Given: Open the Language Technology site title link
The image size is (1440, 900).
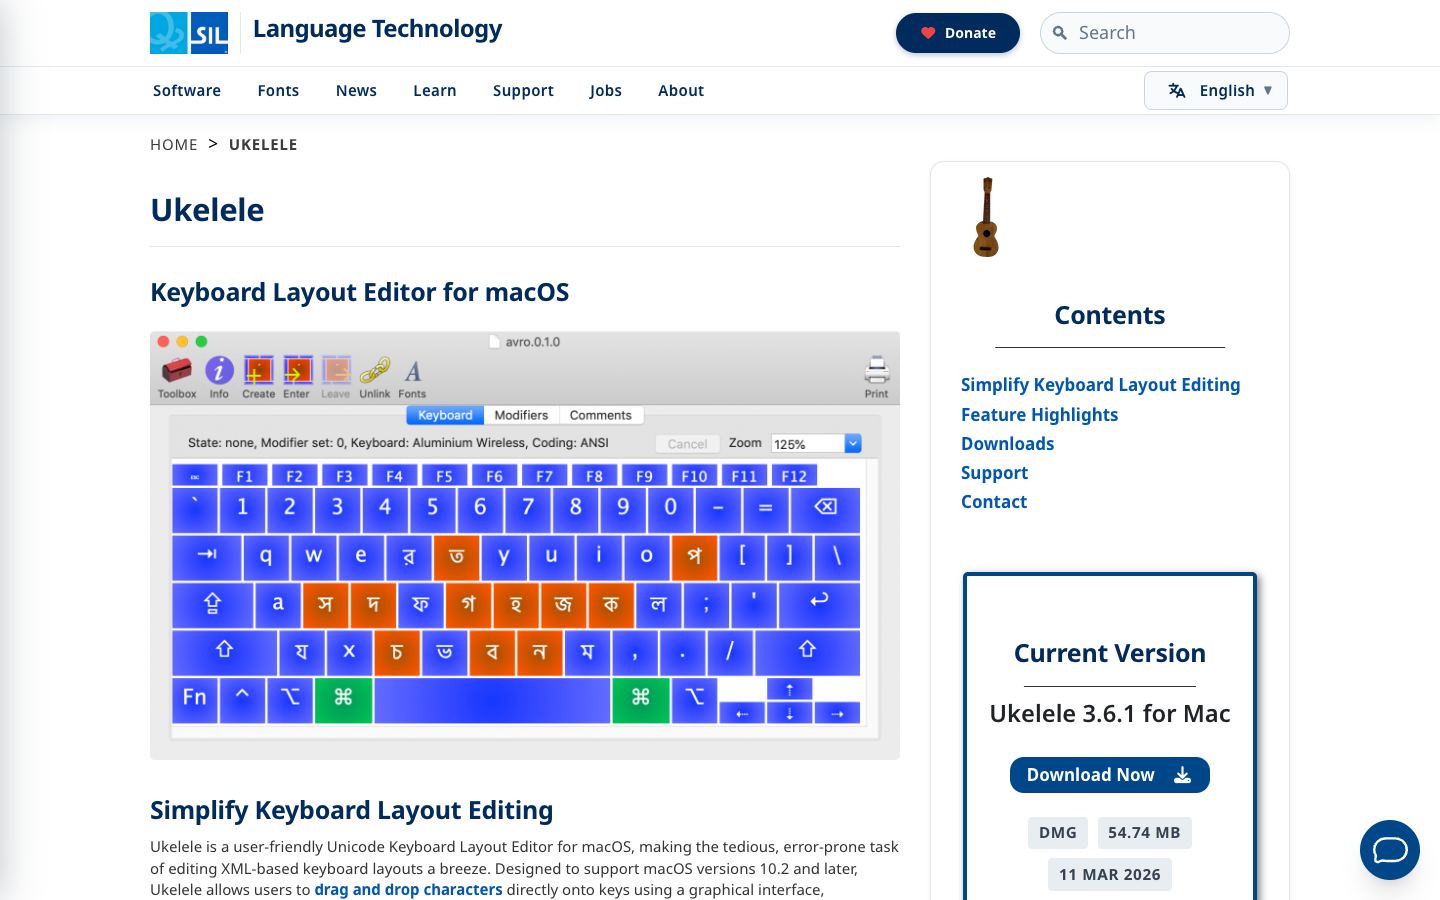Looking at the screenshot, I should pos(377,29).
